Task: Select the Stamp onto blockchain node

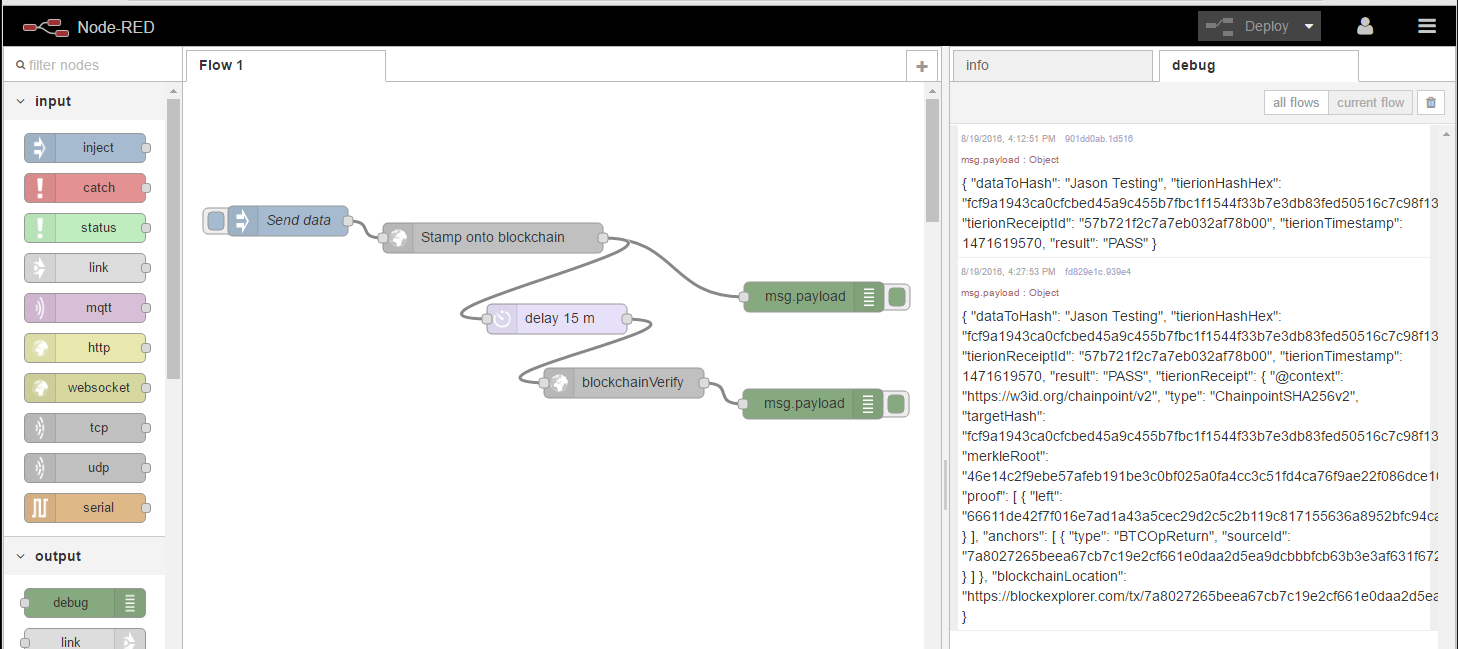Action: [493, 238]
